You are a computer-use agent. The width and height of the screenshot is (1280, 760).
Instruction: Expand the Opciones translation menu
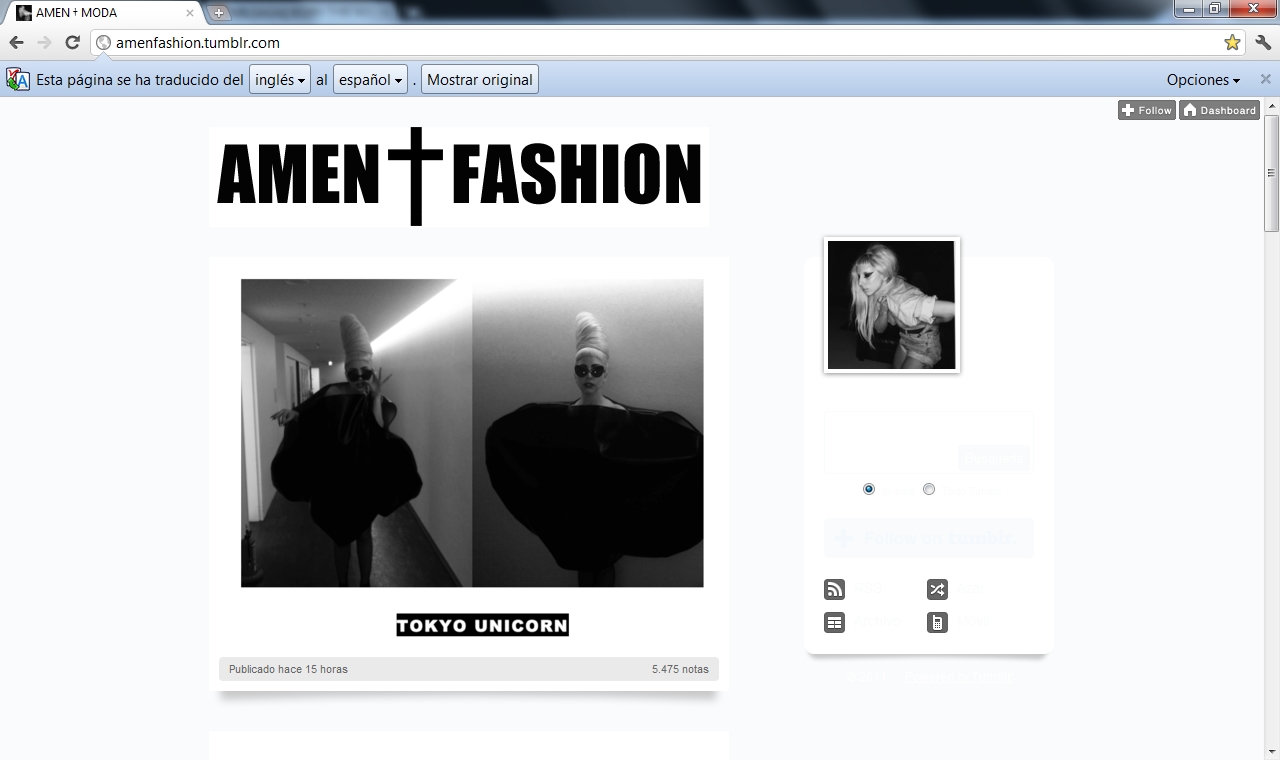pyautogui.click(x=1203, y=80)
